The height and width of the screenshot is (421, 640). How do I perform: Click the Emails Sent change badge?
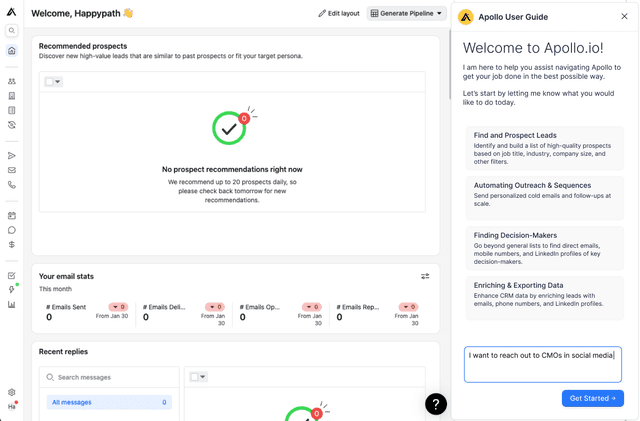118,307
